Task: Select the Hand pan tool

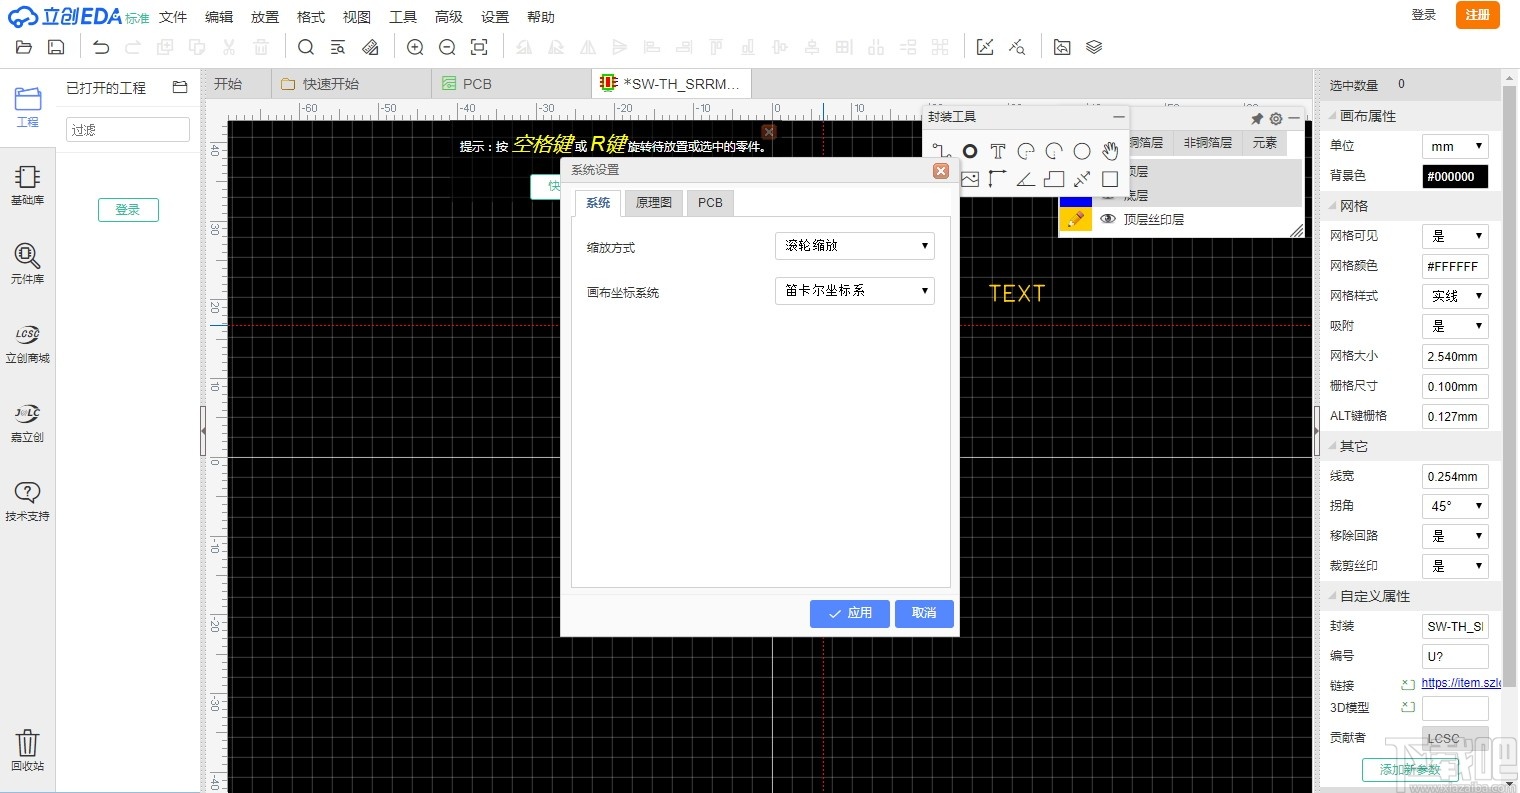Action: (x=1110, y=151)
